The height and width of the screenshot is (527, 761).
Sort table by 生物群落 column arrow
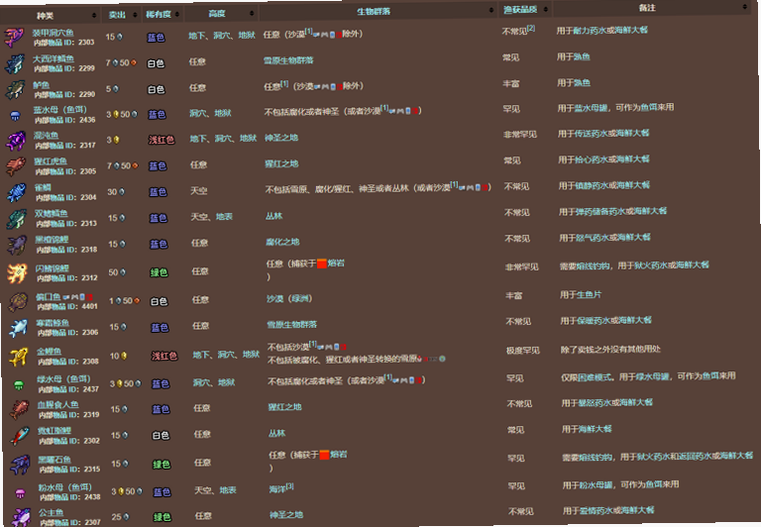click(x=492, y=10)
